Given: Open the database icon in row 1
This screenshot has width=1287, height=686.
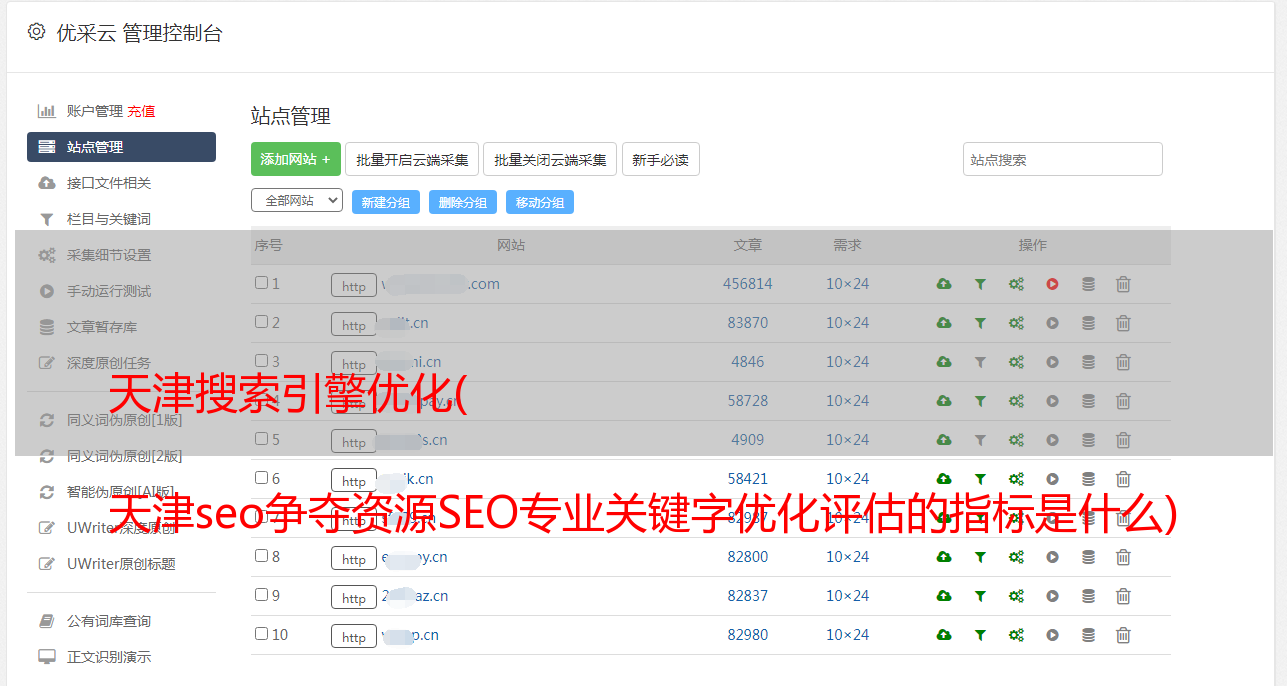Looking at the screenshot, I should (x=1088, y=284).
